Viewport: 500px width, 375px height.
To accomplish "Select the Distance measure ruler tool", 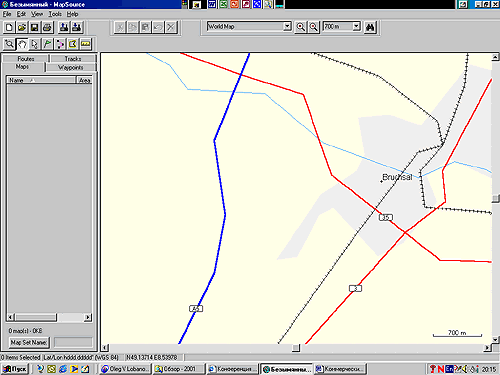I will click(86, 44).
